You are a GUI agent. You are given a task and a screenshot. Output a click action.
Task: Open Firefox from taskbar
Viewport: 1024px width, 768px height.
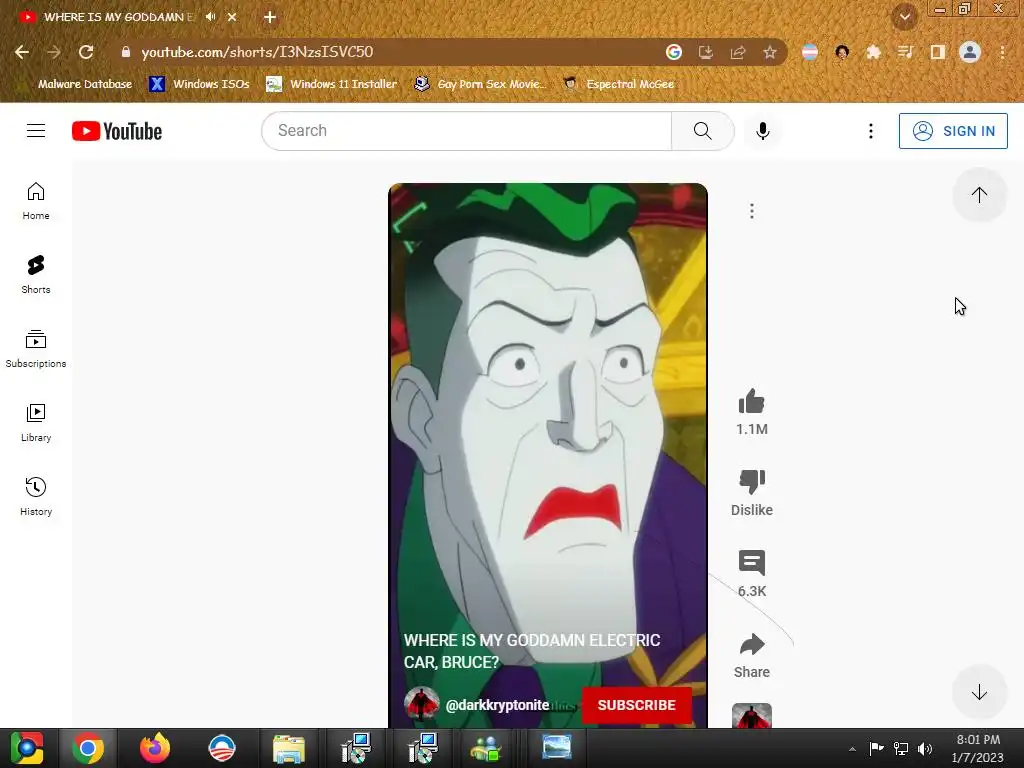pos(155,748)
